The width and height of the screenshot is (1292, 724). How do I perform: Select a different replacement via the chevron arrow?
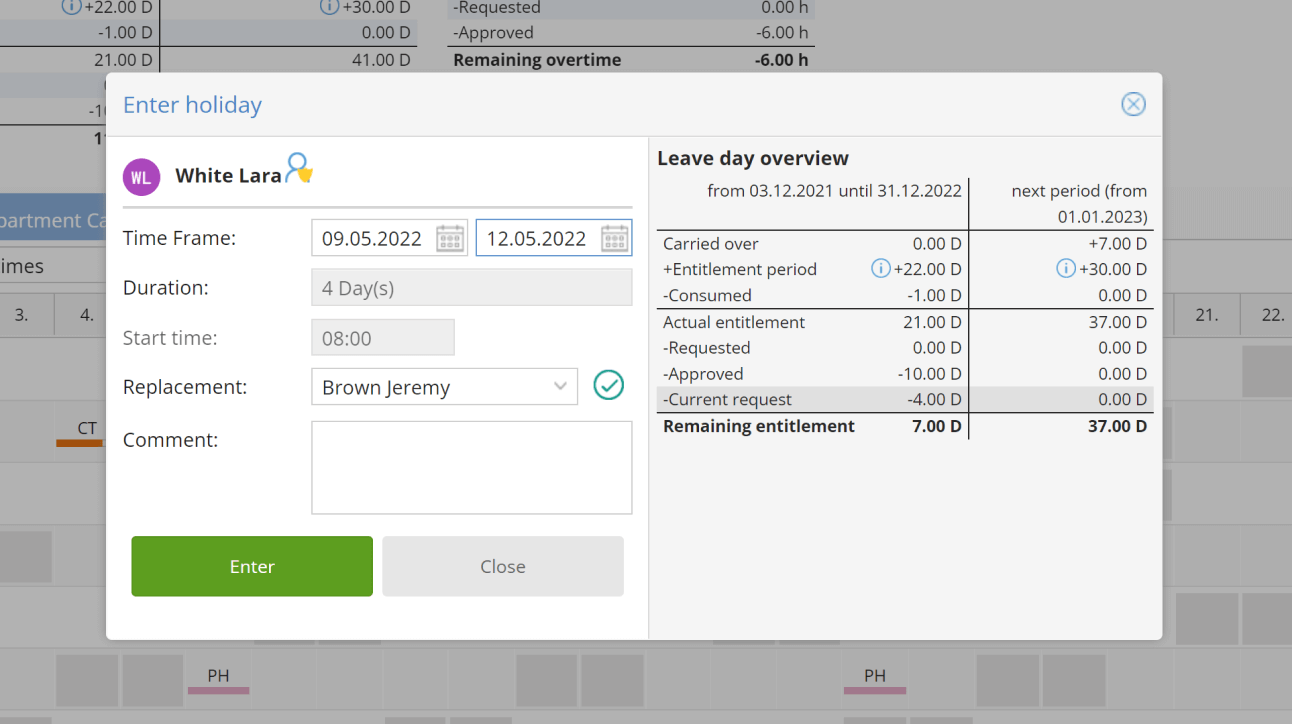click(560, 386)
